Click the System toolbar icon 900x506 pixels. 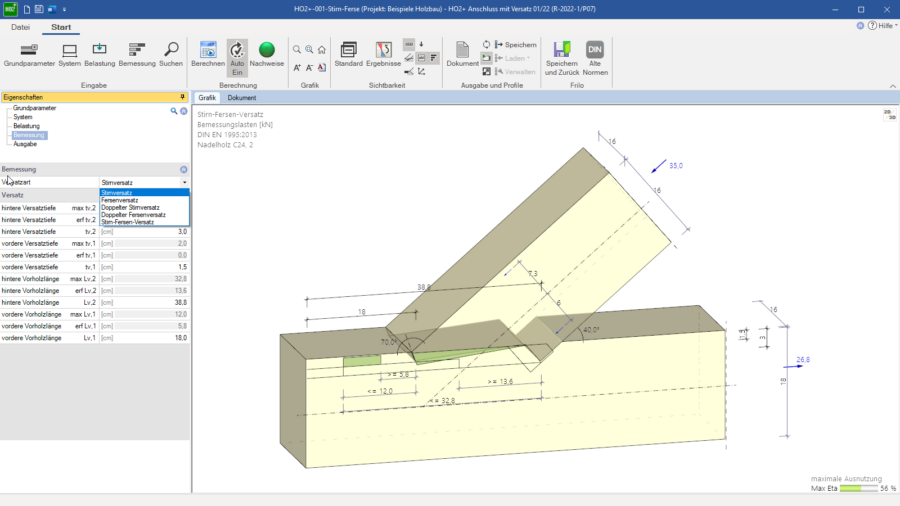pos(70,53)
